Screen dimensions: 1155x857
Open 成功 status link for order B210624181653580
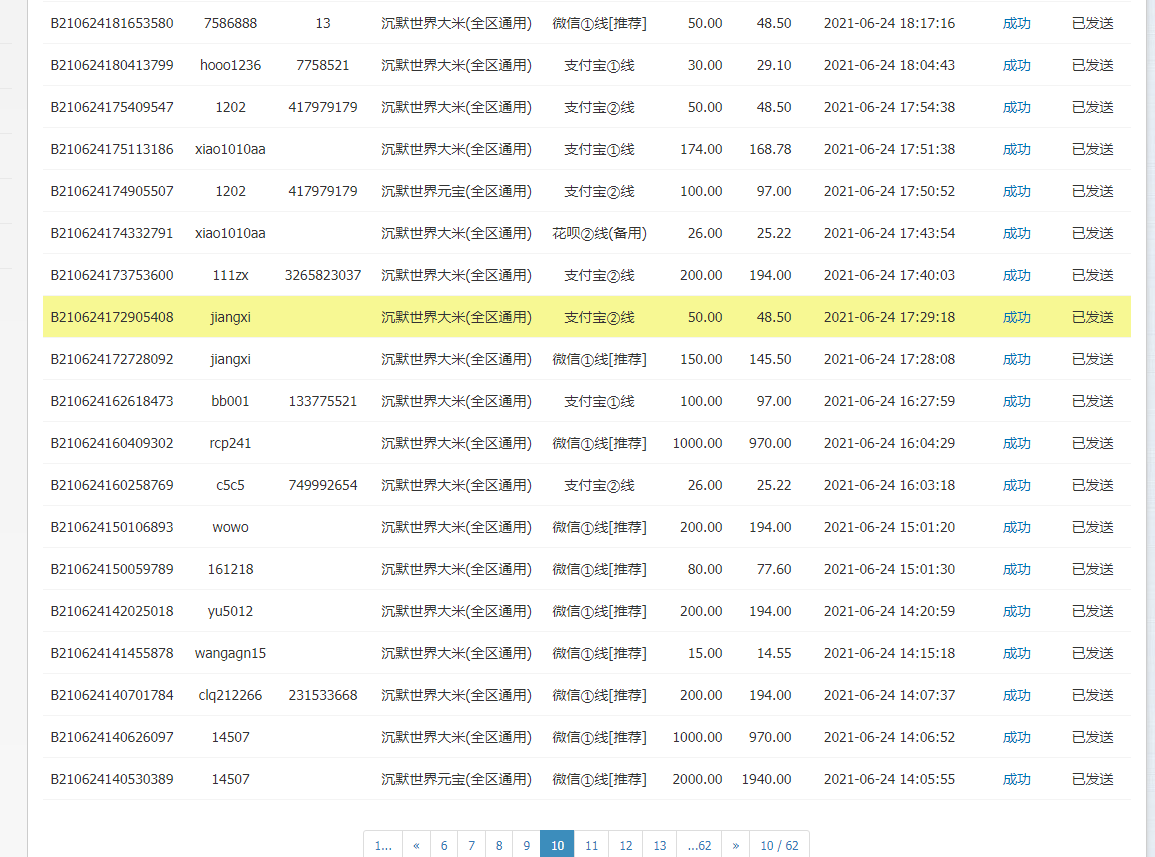1017,24
